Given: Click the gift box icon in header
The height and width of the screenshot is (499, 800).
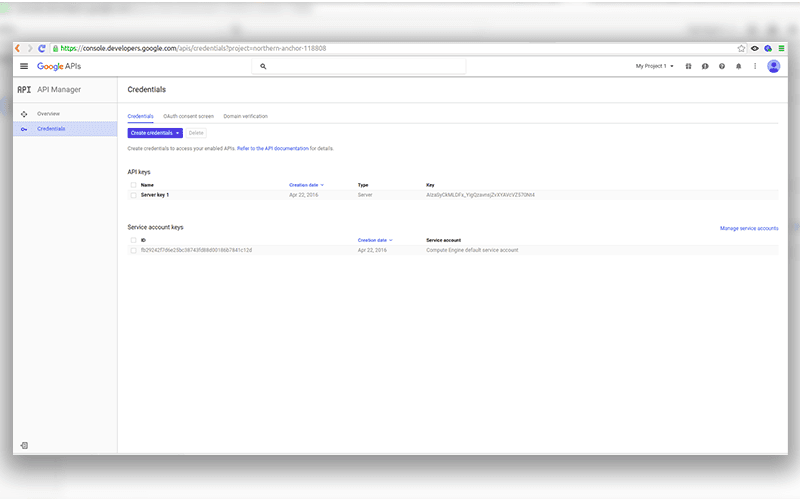Looking at the screenshot, I should coord(688,66).
